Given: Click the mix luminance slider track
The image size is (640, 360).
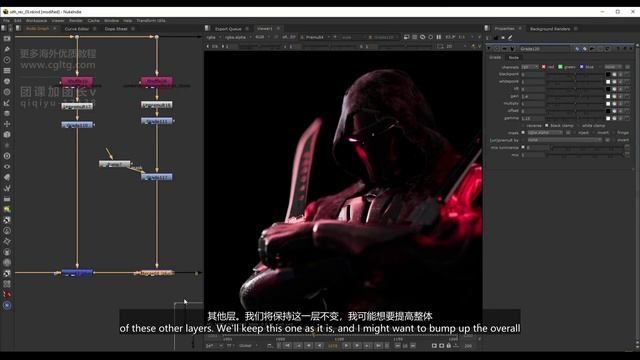Looking at the screenshot, I should pyautogui.click(x=589, y=147).
